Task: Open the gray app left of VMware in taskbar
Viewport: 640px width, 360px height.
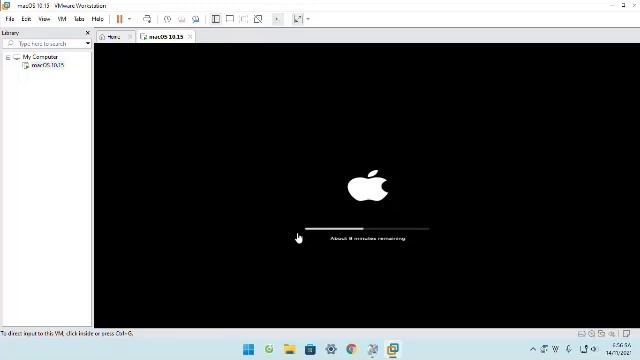Action: tap(372, 349)
